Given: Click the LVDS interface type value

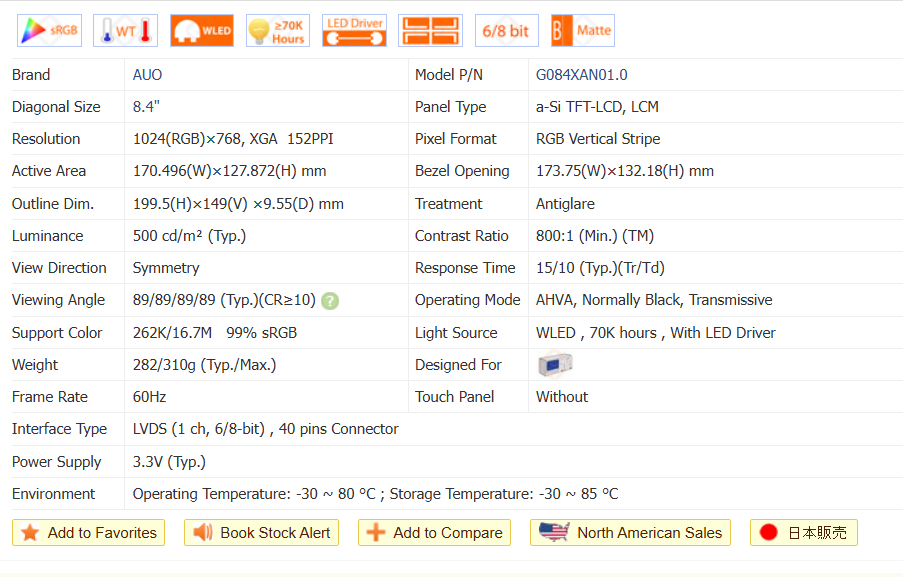Looking at the screenshot, I should (265, 429).
